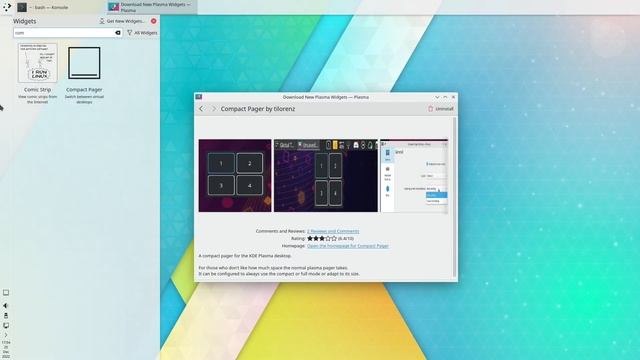Click the Compact Pager by tilorenz heading
The image size is (640, 360).
tap(258, 109)
